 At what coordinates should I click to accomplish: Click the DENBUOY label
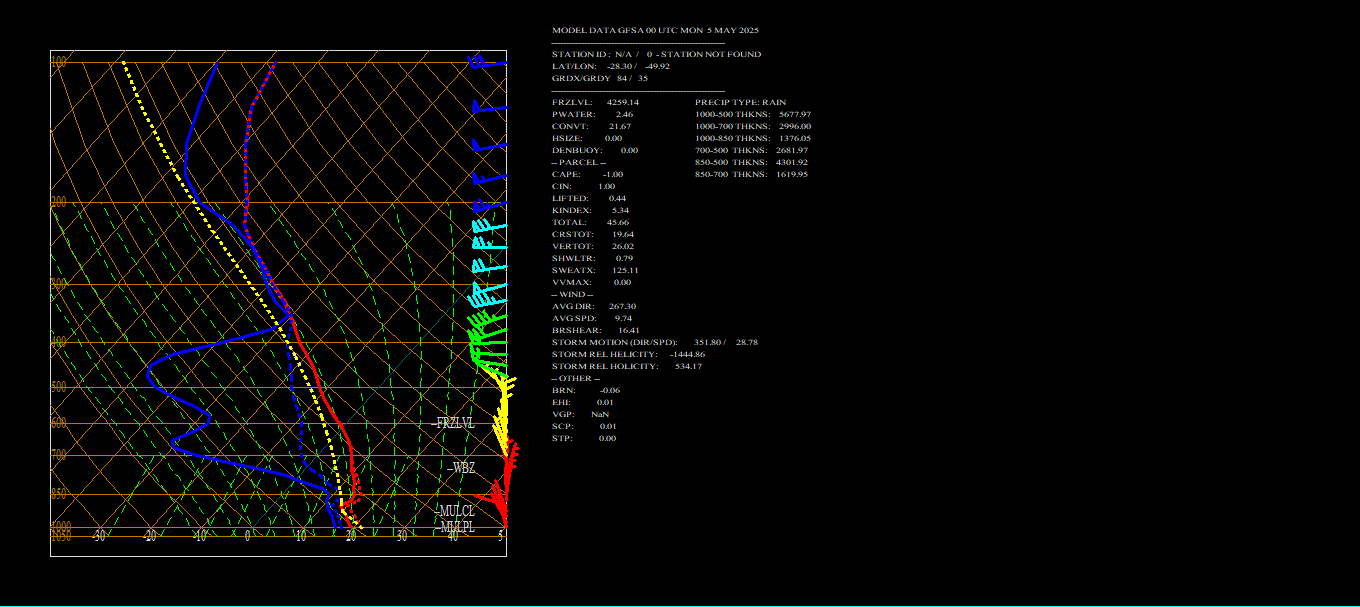pyautogui.click(x=574, y=150)
